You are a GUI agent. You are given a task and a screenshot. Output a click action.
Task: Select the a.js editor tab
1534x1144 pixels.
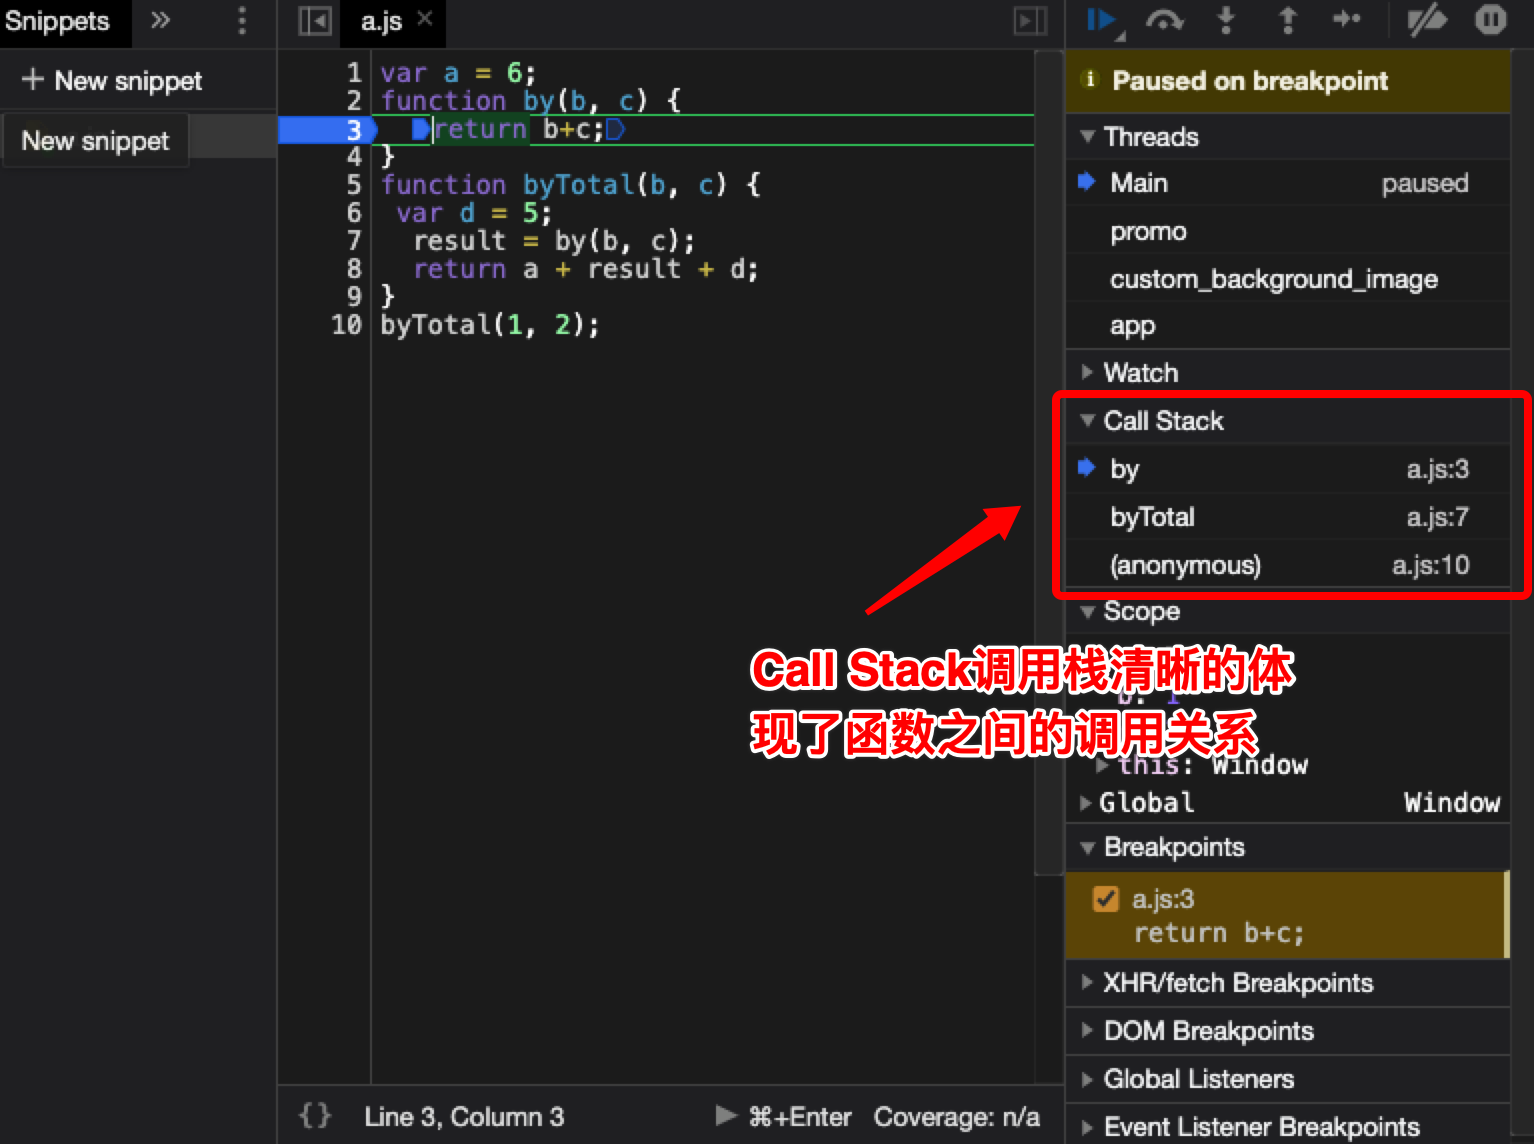coord(381,21)
